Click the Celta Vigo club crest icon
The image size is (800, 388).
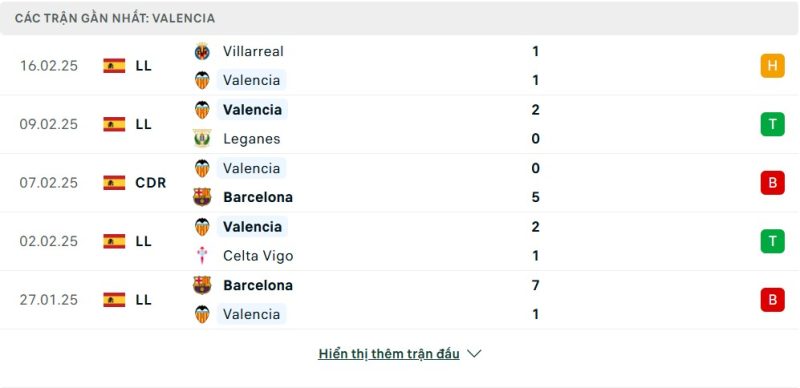point(202,255)
